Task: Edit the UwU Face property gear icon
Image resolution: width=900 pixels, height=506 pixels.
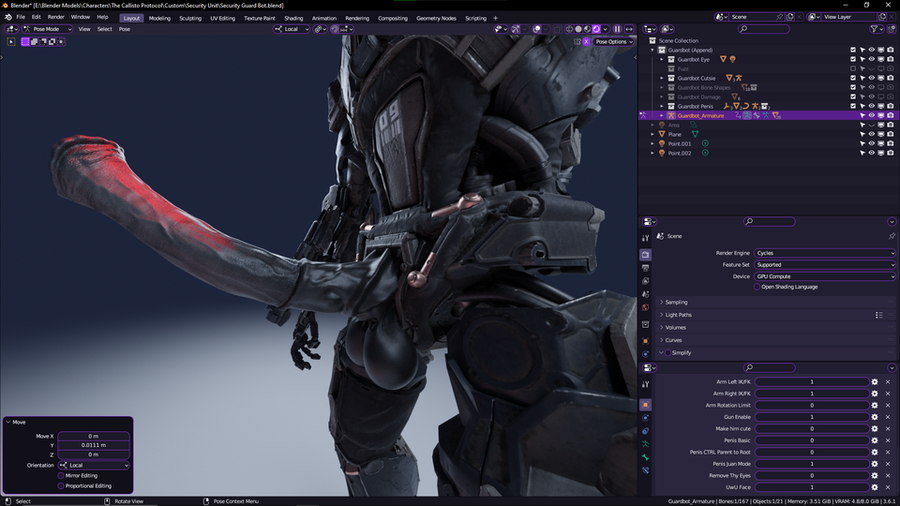Action: tap(875, 487)
